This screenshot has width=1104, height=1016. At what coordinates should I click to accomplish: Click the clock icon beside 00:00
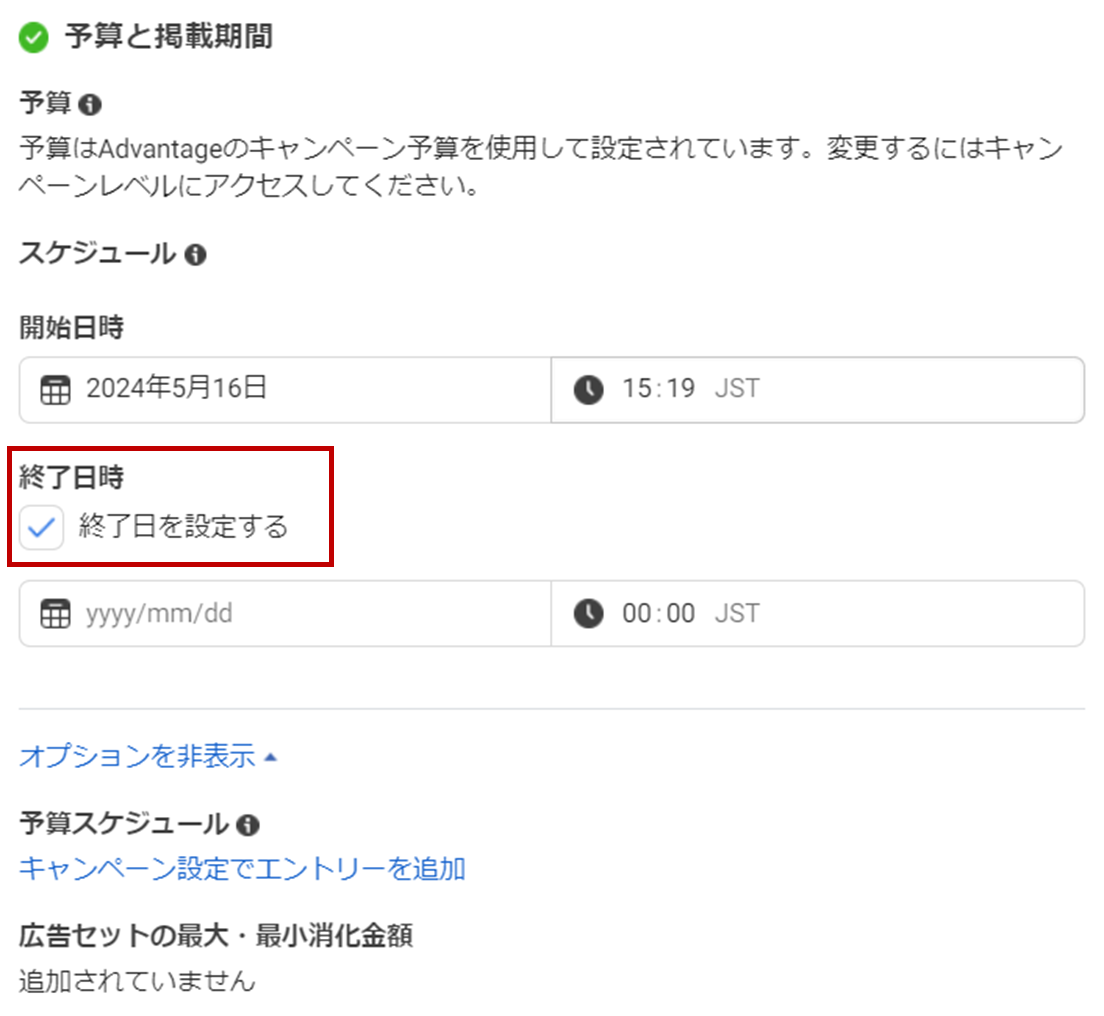point(589,613)
